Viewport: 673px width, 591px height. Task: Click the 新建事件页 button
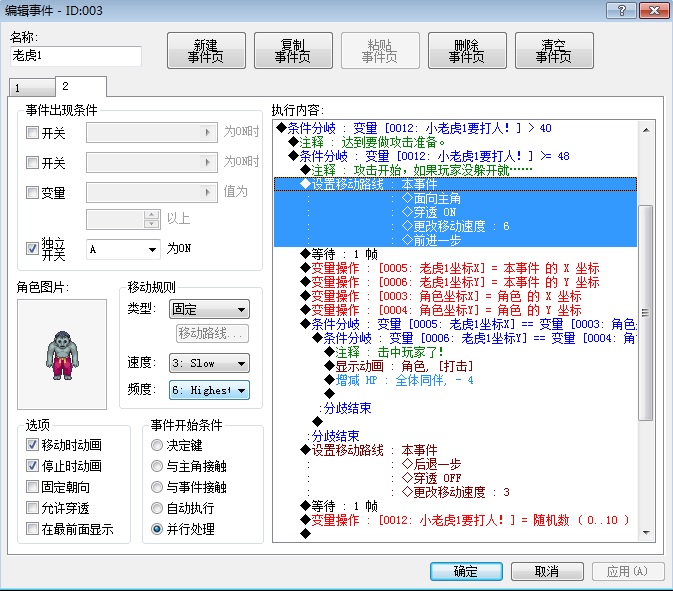(206, 51)
